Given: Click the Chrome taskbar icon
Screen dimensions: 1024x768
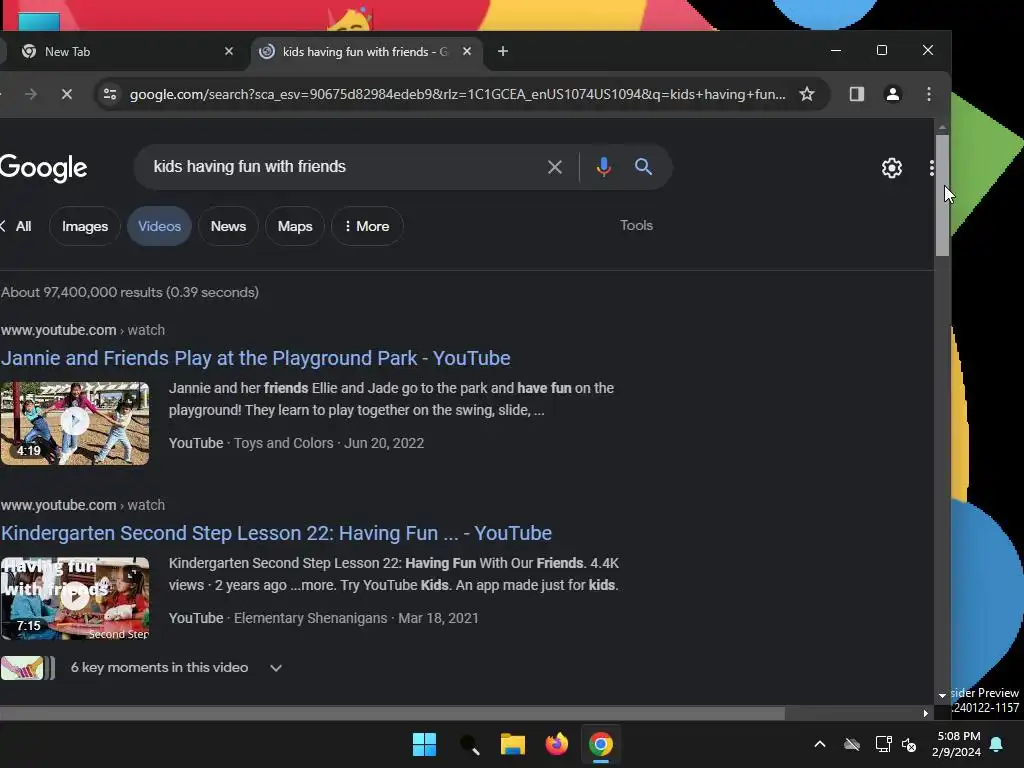Looking at the screenshot, I should point(601,744).
